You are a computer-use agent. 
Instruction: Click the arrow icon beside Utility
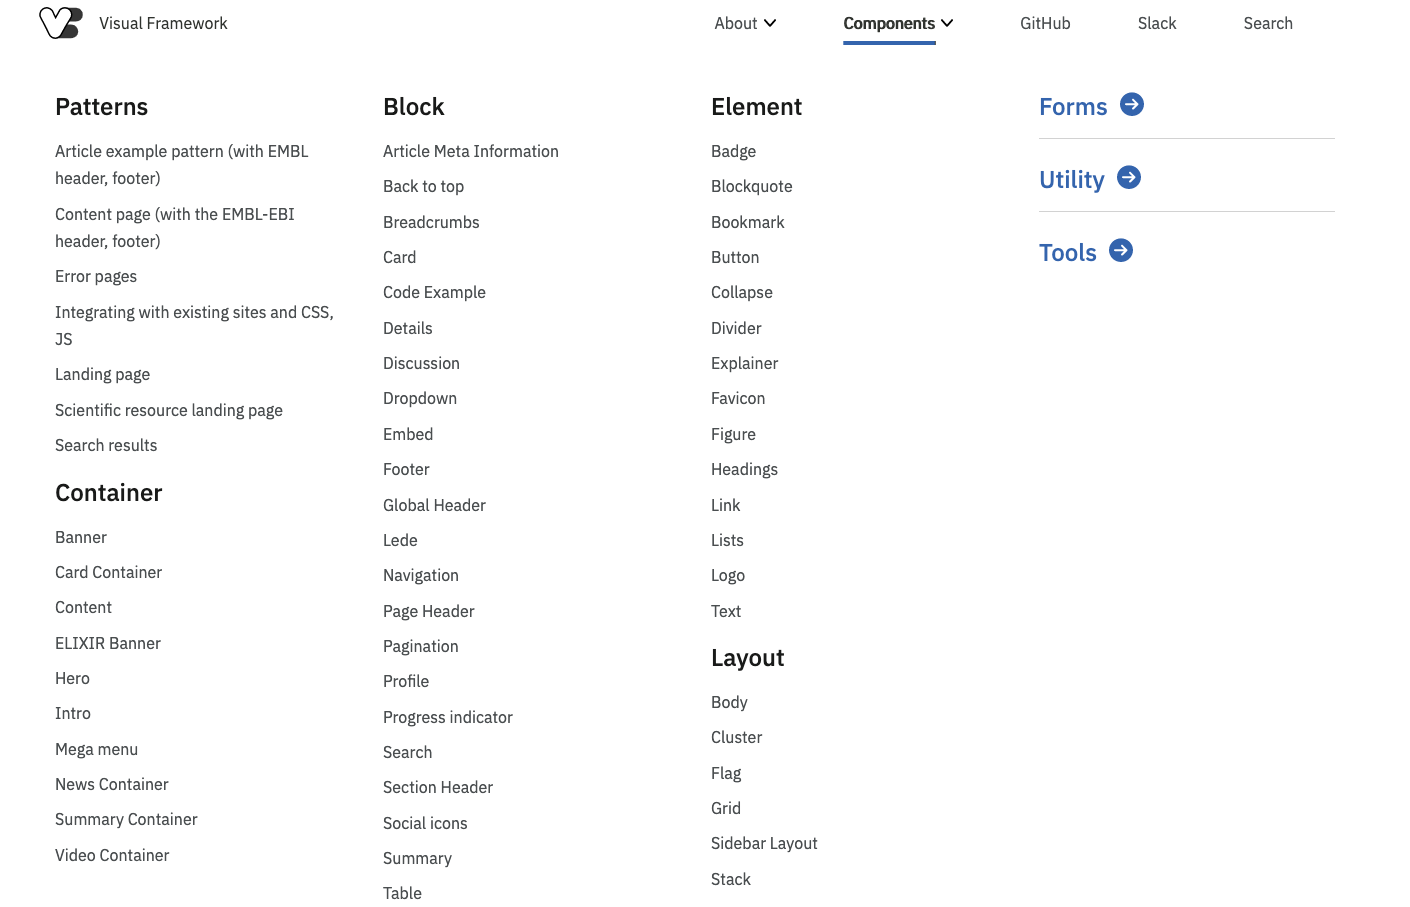click(x=1129, y=178)
